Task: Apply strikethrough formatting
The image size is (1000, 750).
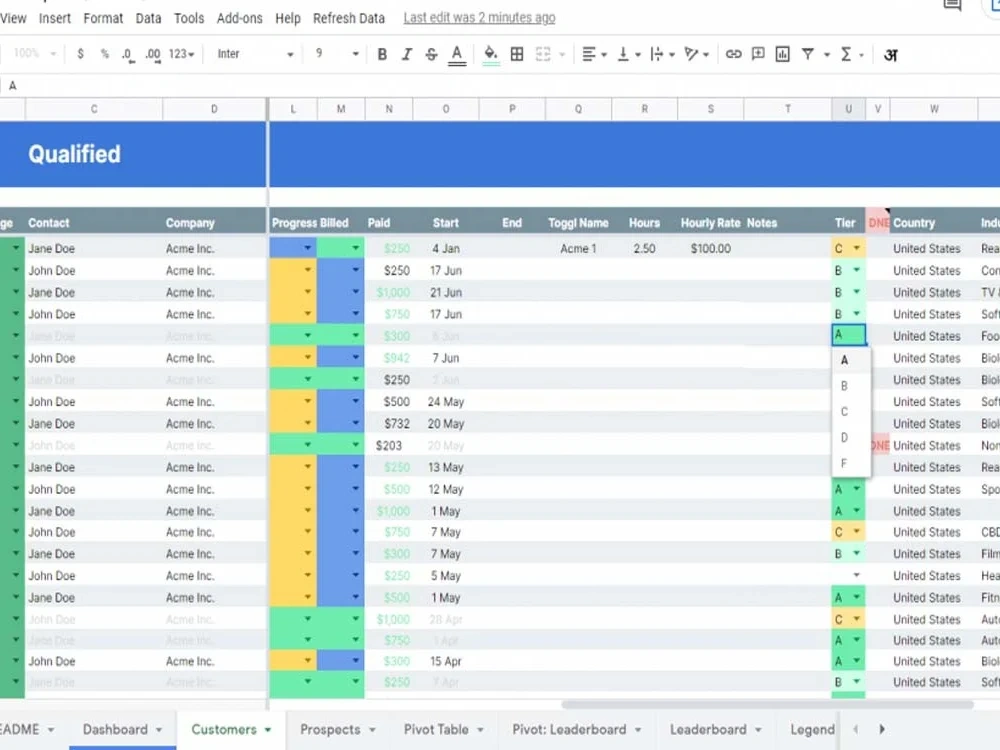Action: coord(430,54)
